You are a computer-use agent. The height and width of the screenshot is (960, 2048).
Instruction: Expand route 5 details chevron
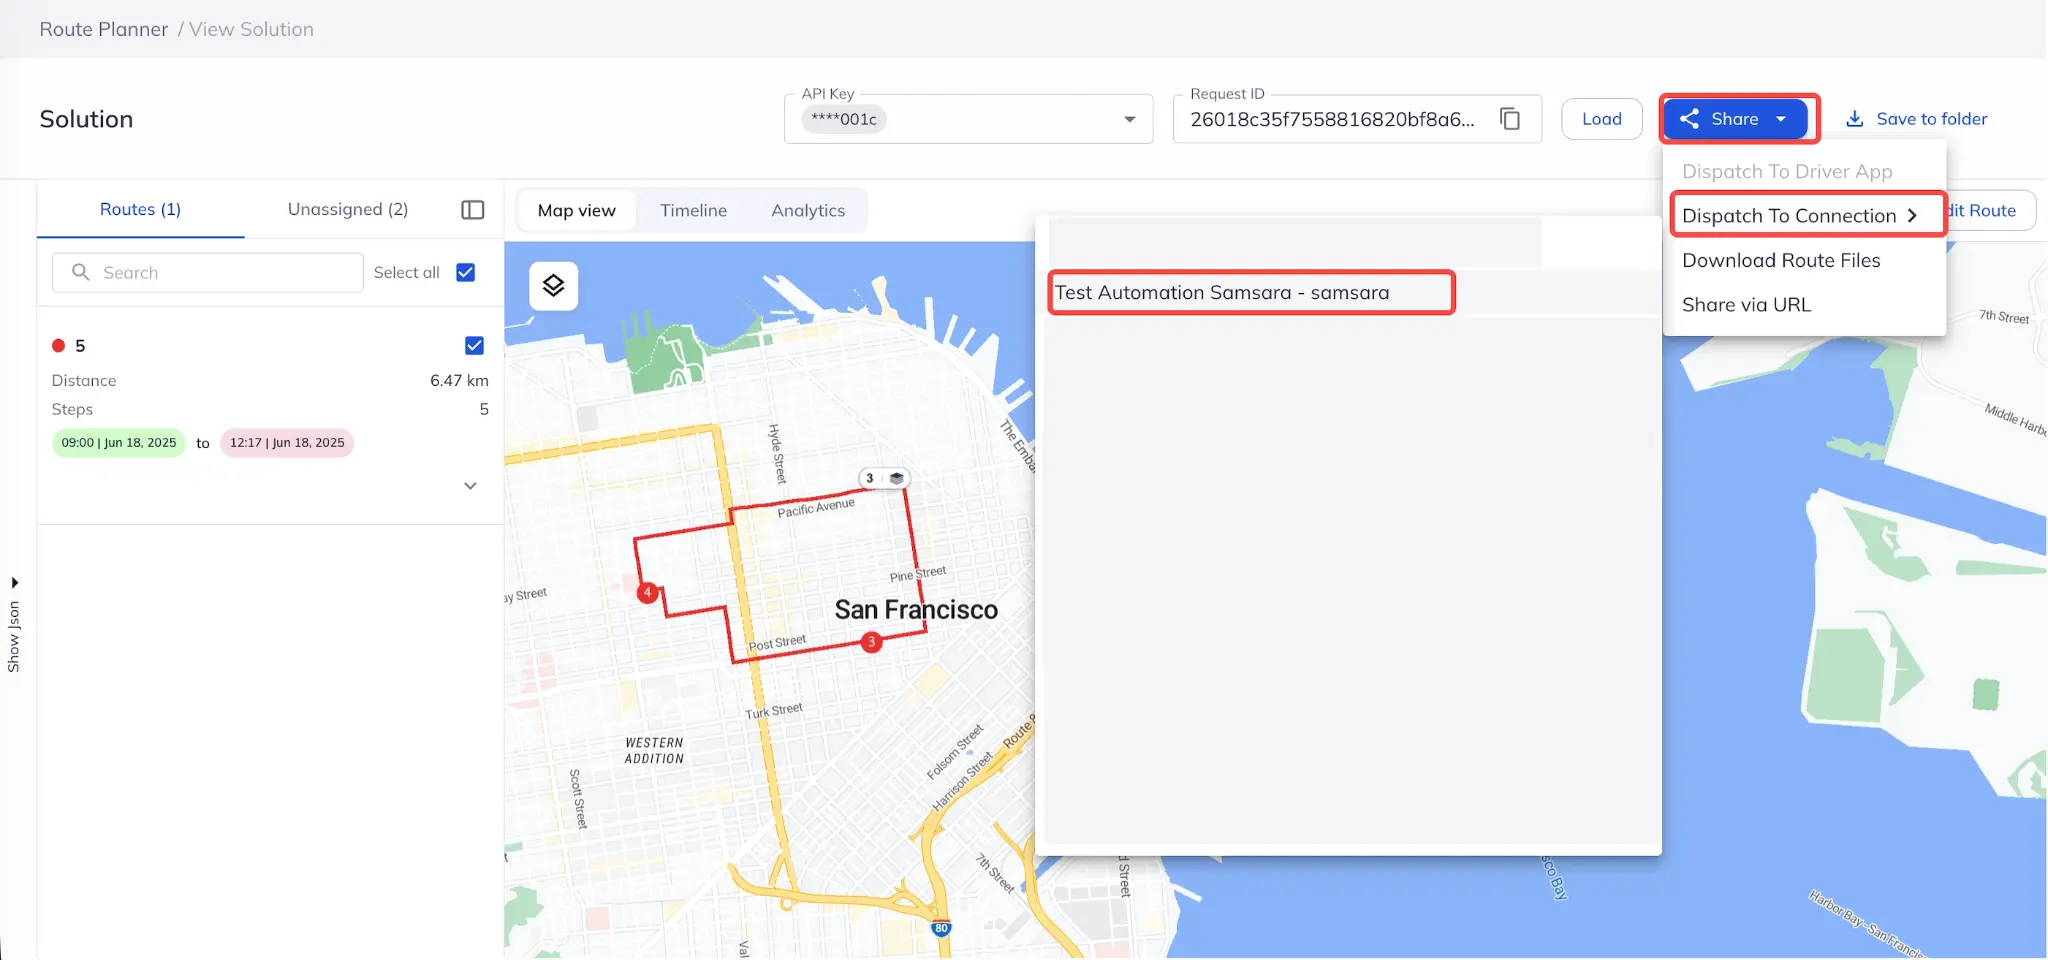pos(470,486)
